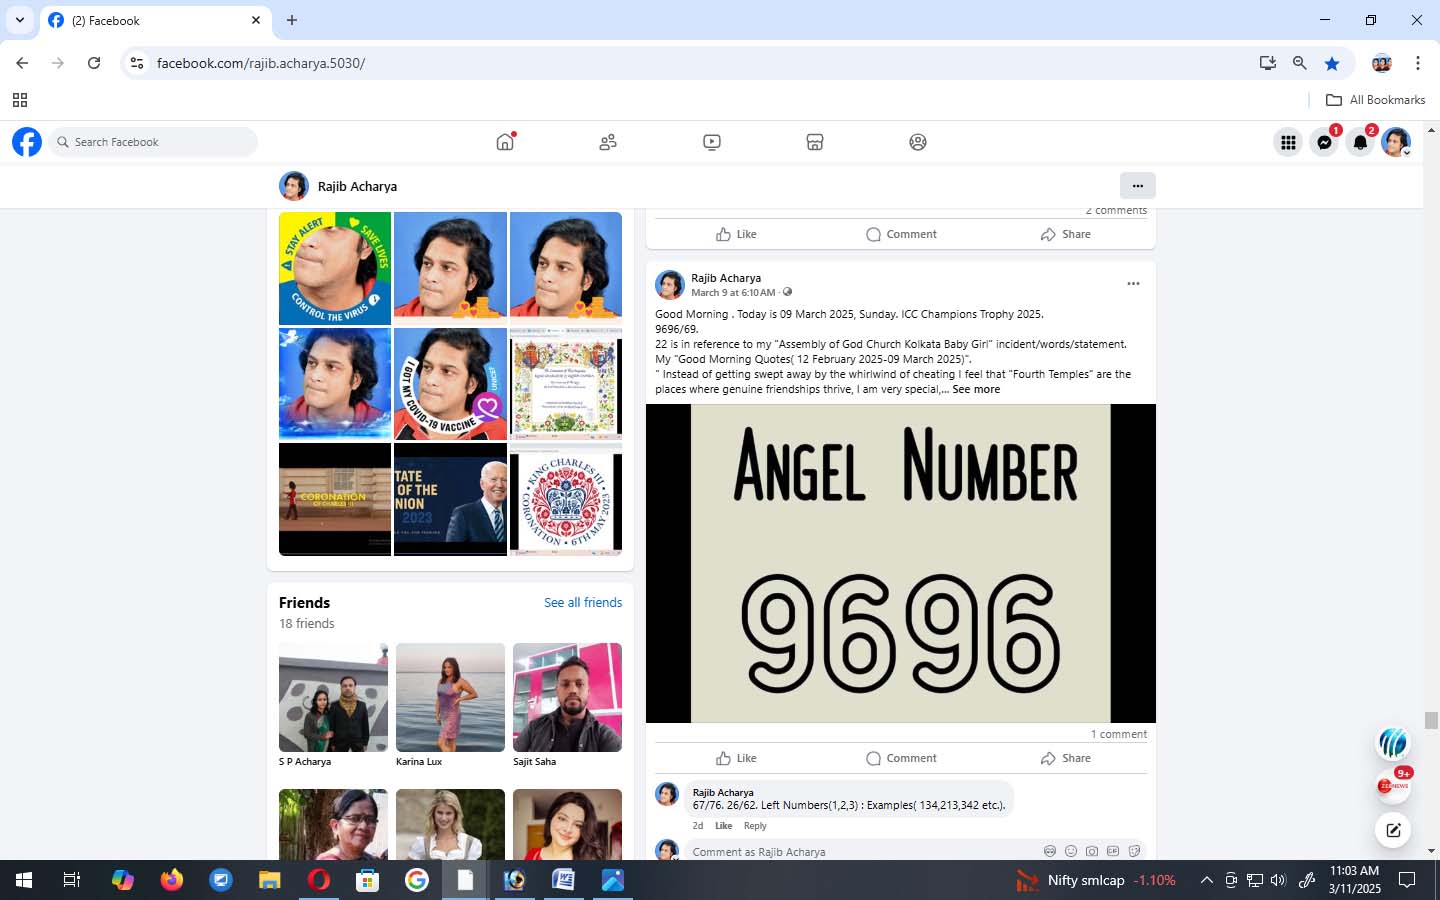
Task: Open options menu on the March 9 post
Action: [1133, 284]
